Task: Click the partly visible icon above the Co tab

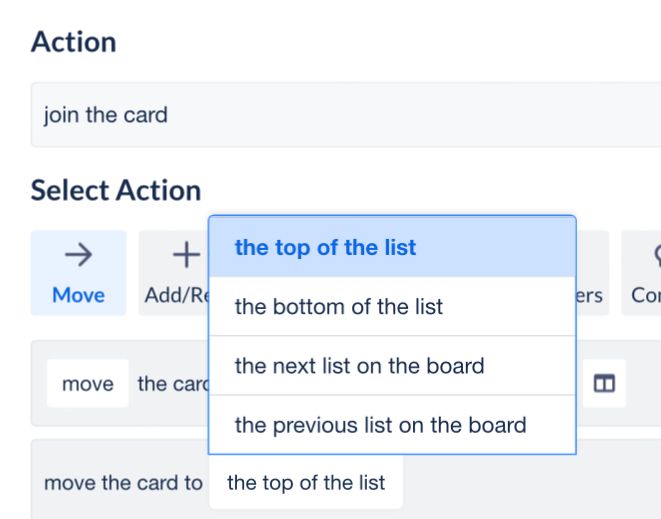Action: point(657,255)
